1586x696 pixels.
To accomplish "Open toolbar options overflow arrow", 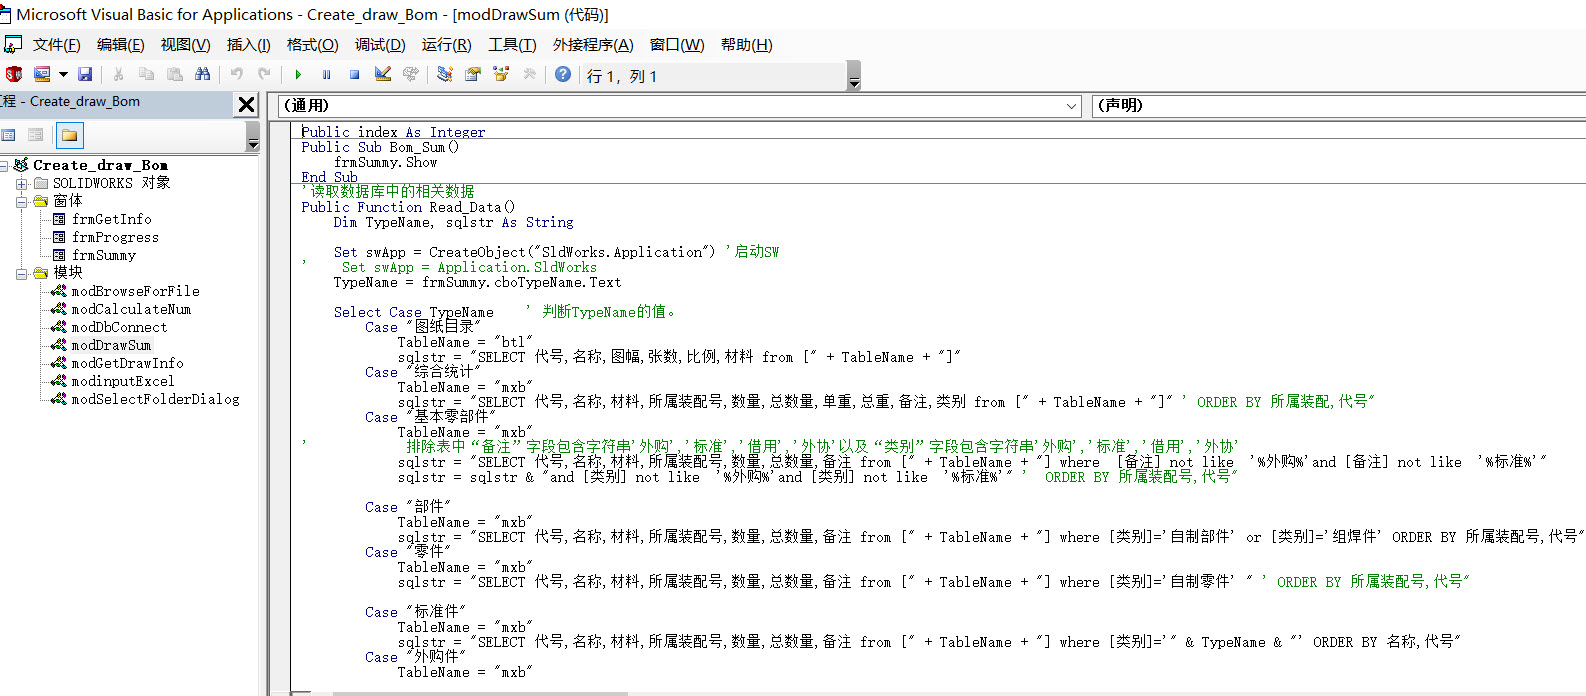I will point(854,76).
